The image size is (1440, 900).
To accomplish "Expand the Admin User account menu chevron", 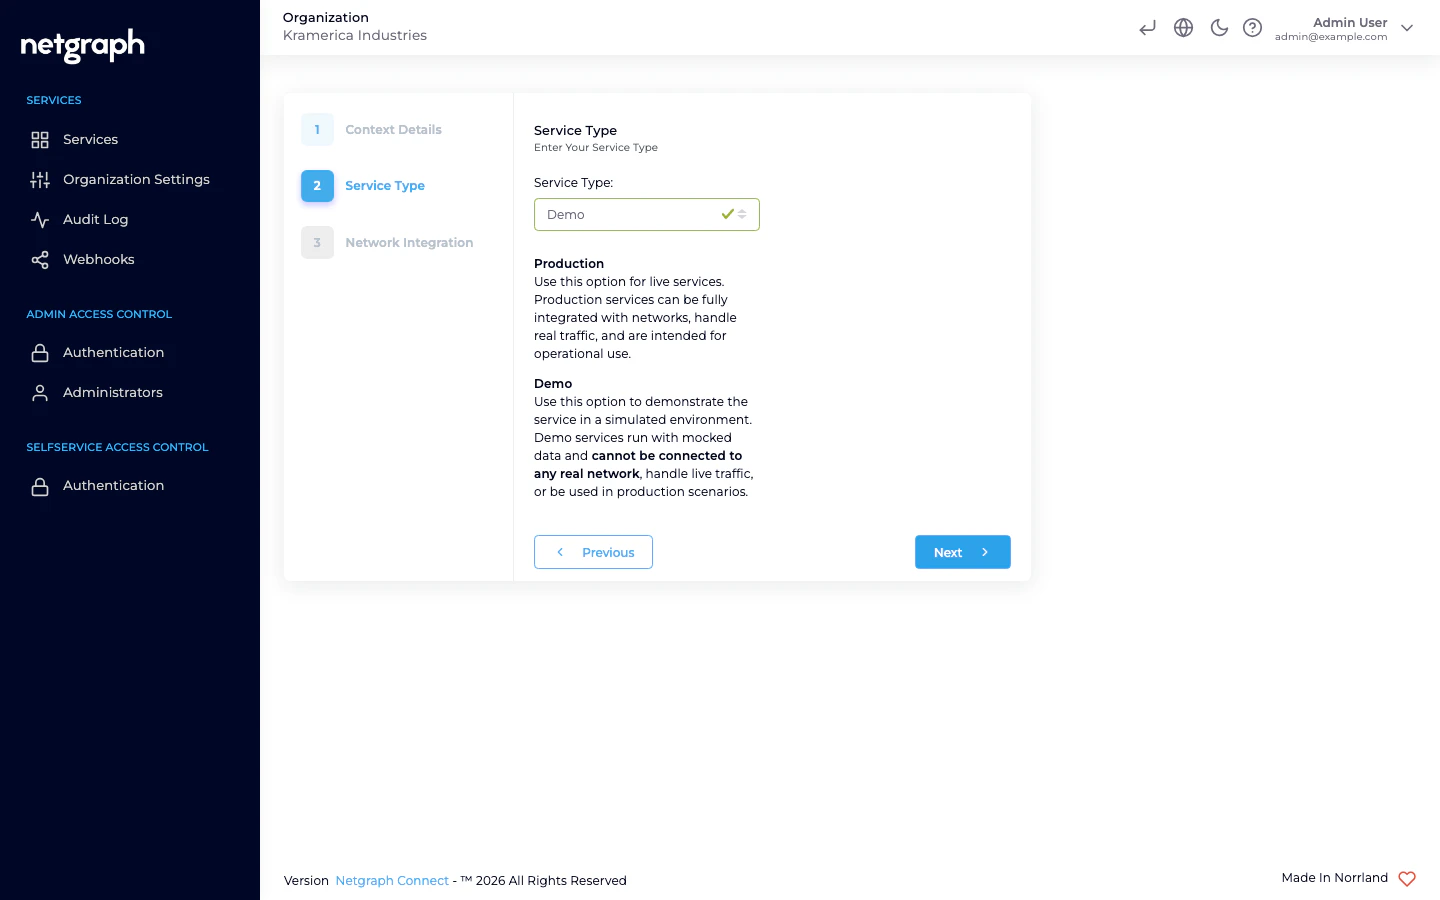I will point(1407,28).
